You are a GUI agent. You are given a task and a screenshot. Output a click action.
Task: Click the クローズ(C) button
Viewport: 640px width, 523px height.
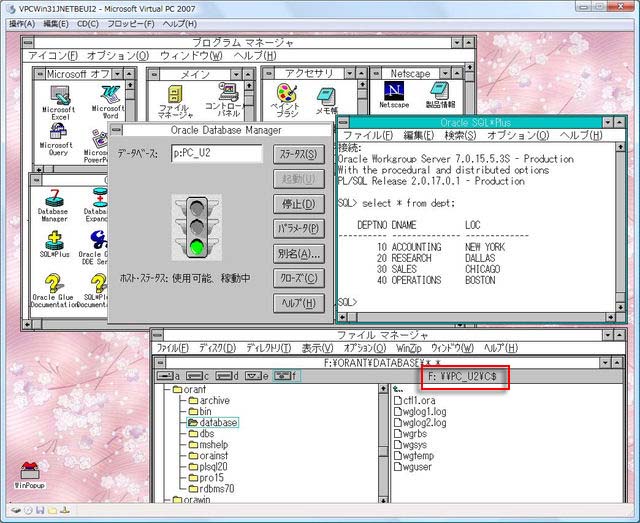click(298, 278)
